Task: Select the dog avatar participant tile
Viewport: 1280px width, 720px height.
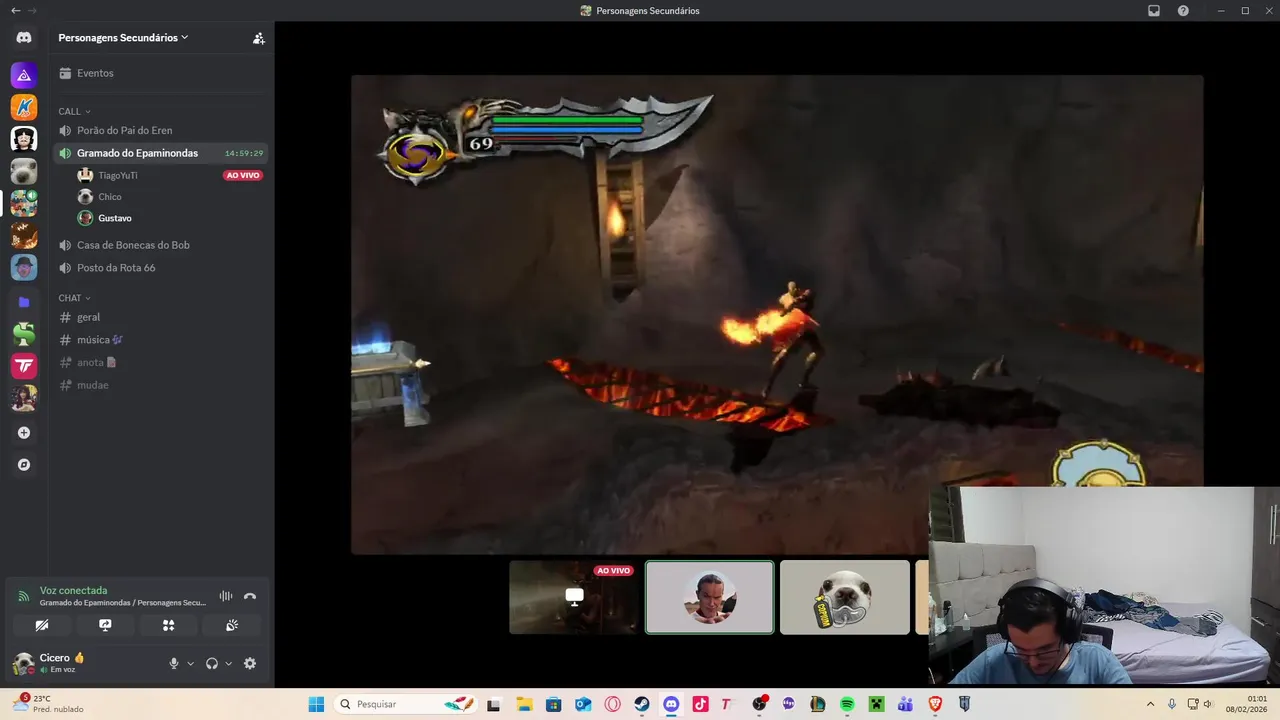Action: [845, 597]
